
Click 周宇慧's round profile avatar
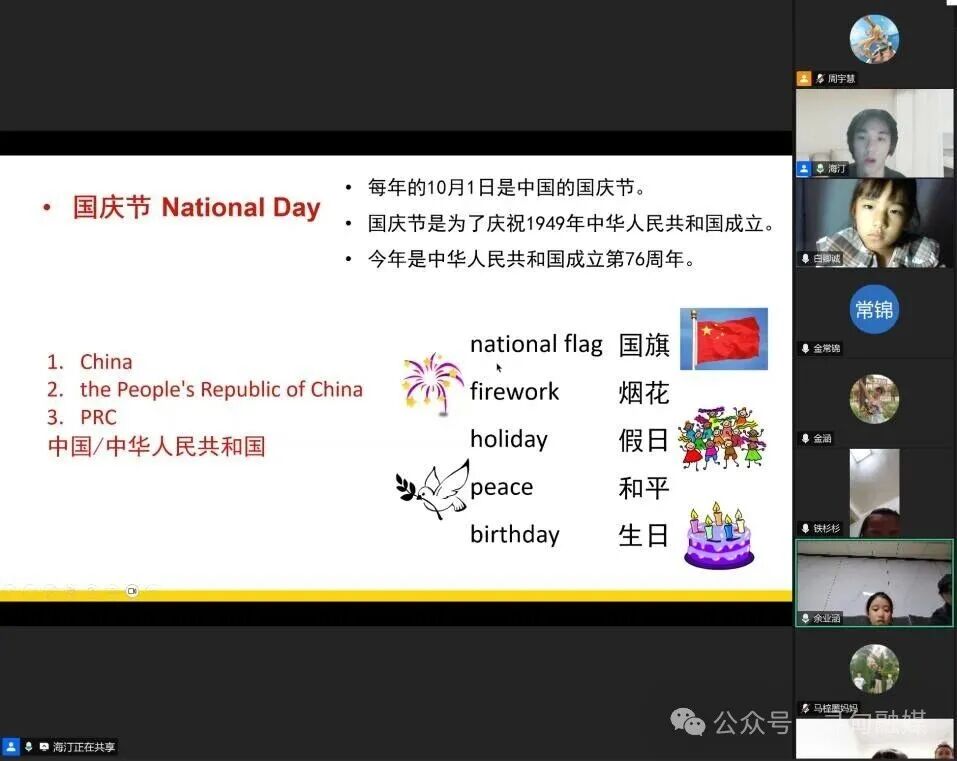[874, 39]
